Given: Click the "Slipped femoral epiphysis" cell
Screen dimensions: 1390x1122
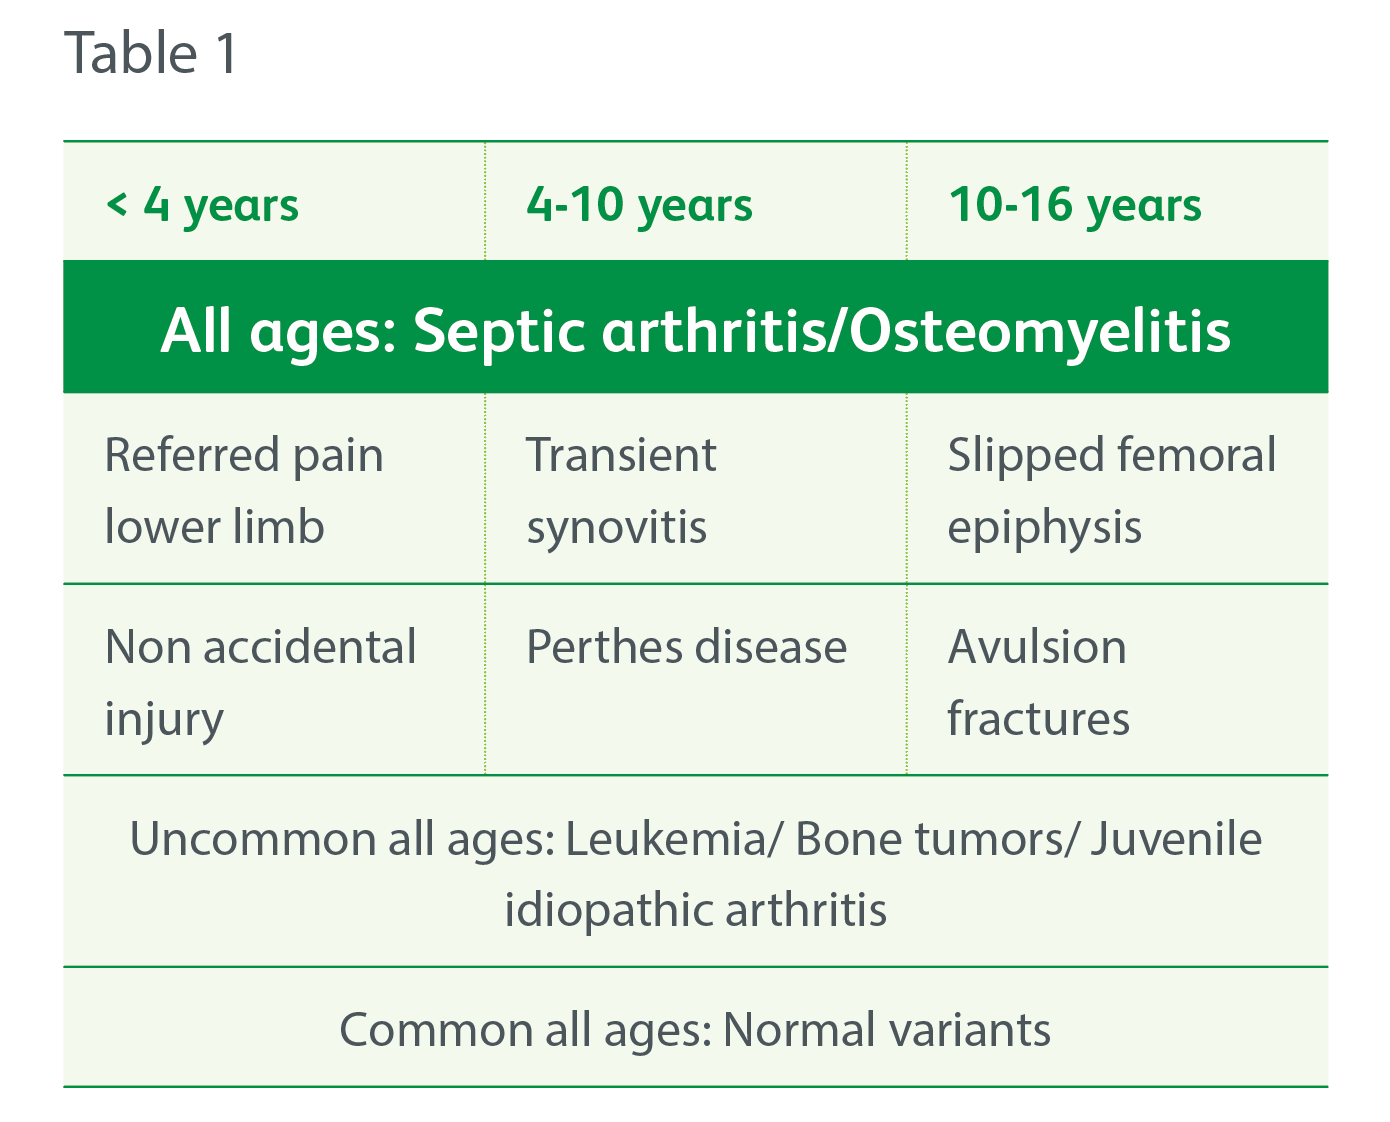Looking at the screenshot, I should pos(1111,490).
